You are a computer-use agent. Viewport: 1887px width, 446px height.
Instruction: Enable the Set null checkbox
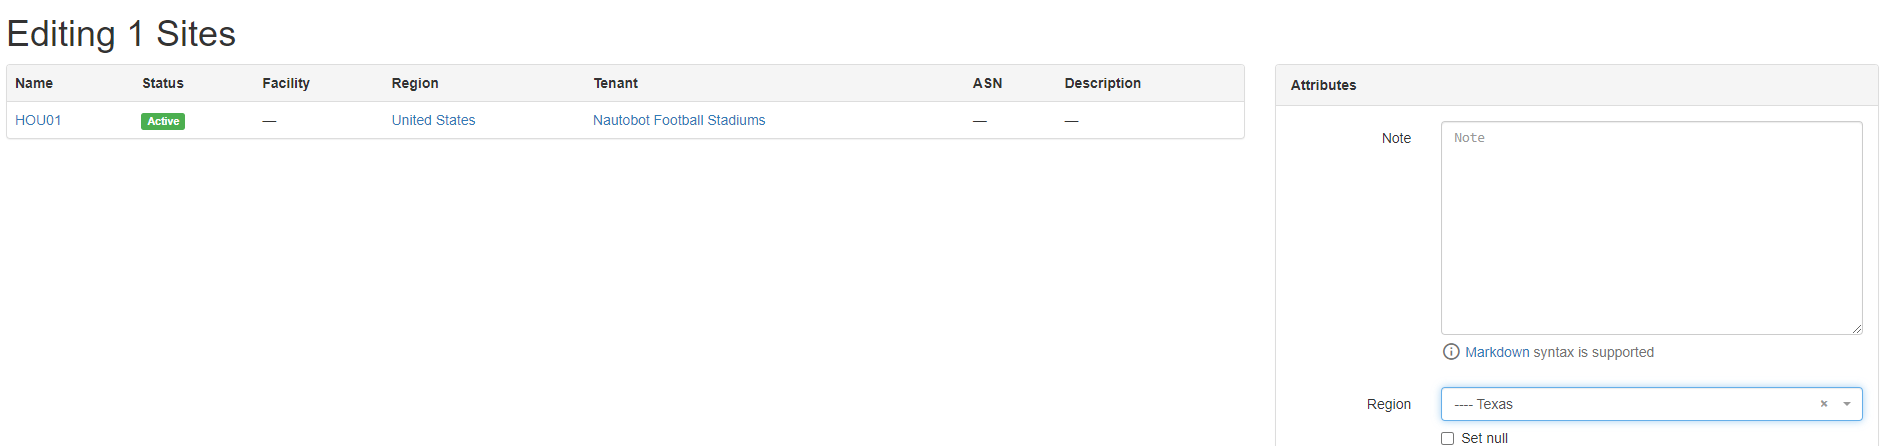point(1447,438)
